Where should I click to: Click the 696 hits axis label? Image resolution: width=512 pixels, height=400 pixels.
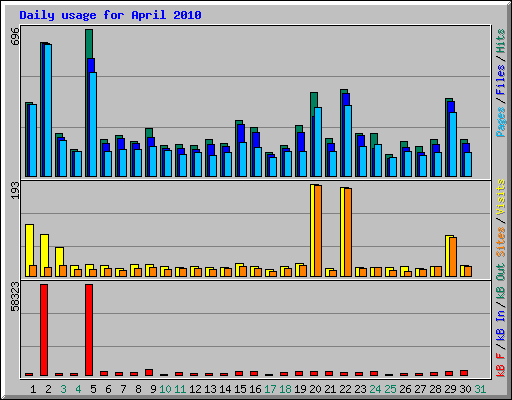pos(15,37)
